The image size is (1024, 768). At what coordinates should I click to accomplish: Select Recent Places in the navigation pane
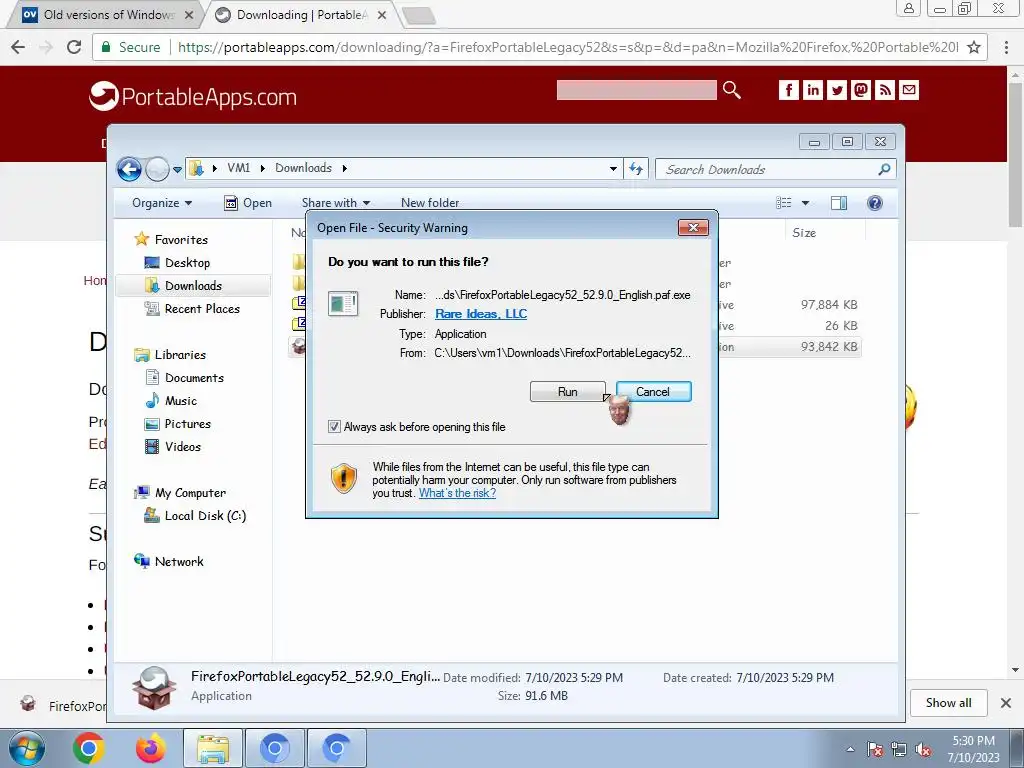coord(202,309)
